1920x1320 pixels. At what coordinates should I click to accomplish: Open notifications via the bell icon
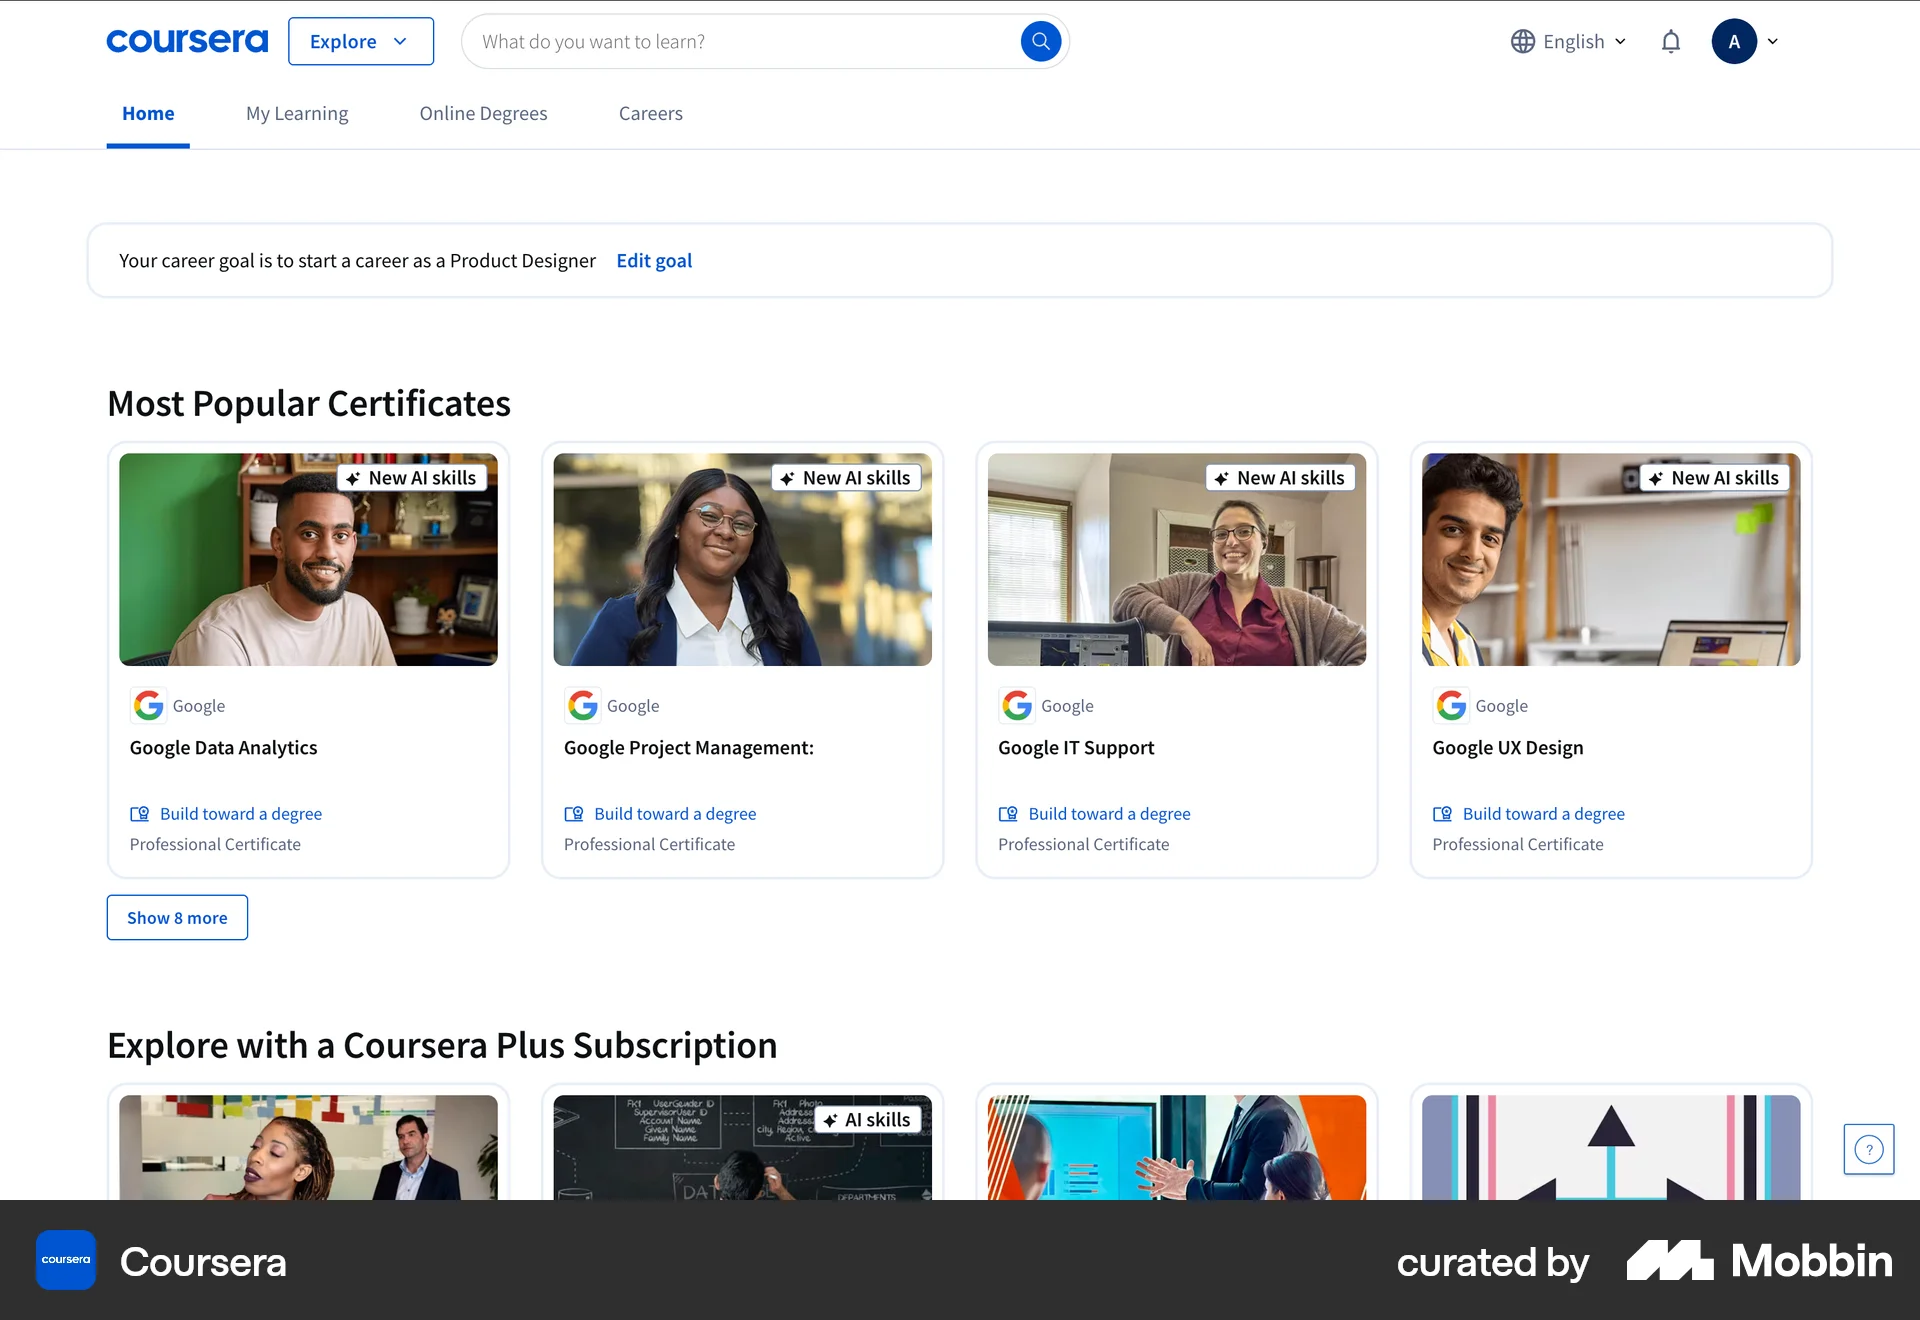pyautogui.click(x=1671, y=41)
